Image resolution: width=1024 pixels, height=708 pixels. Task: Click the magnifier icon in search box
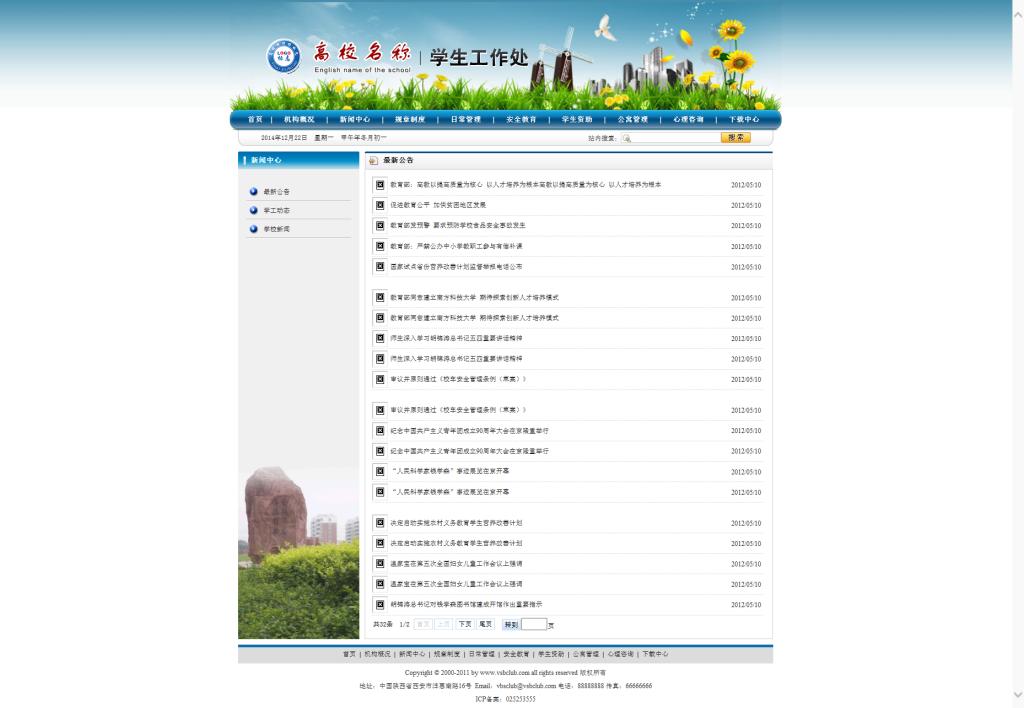(626, 138)
